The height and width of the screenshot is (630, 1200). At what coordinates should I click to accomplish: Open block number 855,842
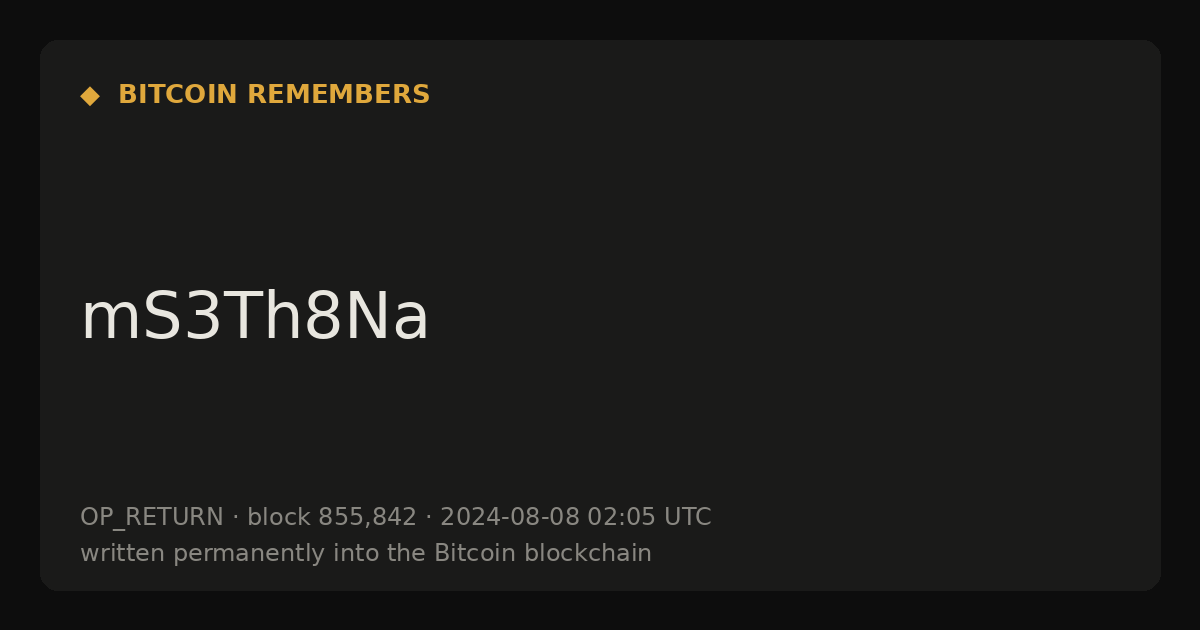tap(367, 517)
